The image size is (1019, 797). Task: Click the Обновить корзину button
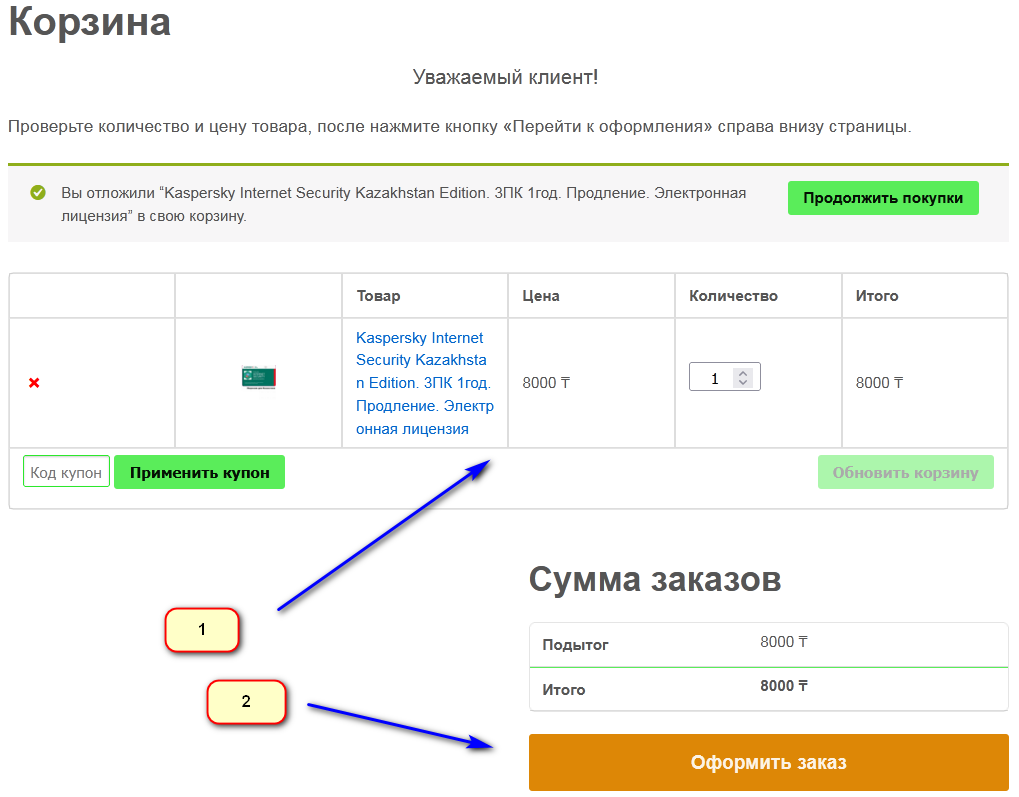tap(905, 472)
